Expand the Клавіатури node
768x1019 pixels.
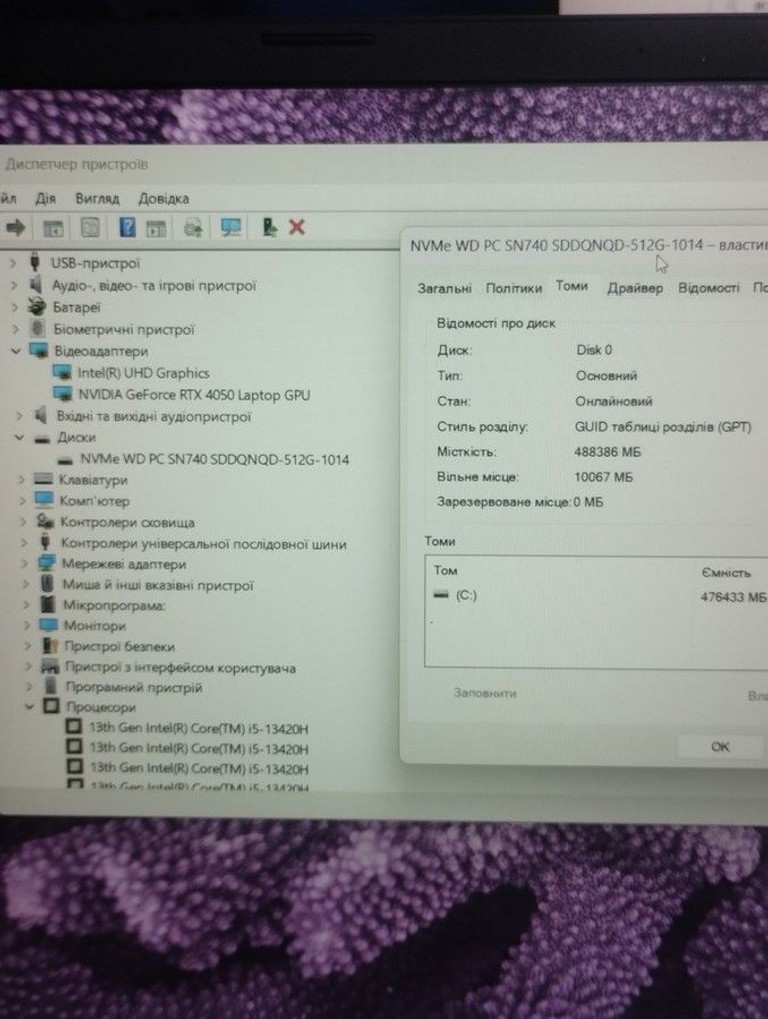[21, 480]
